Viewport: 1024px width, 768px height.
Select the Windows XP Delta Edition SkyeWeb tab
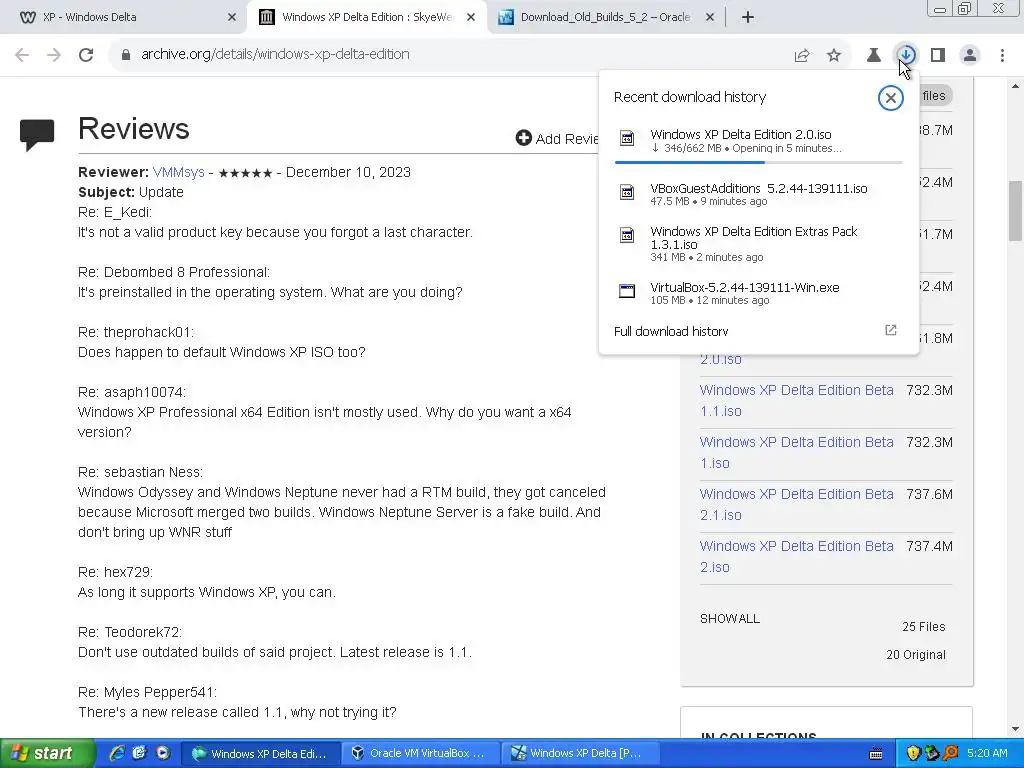366,17
